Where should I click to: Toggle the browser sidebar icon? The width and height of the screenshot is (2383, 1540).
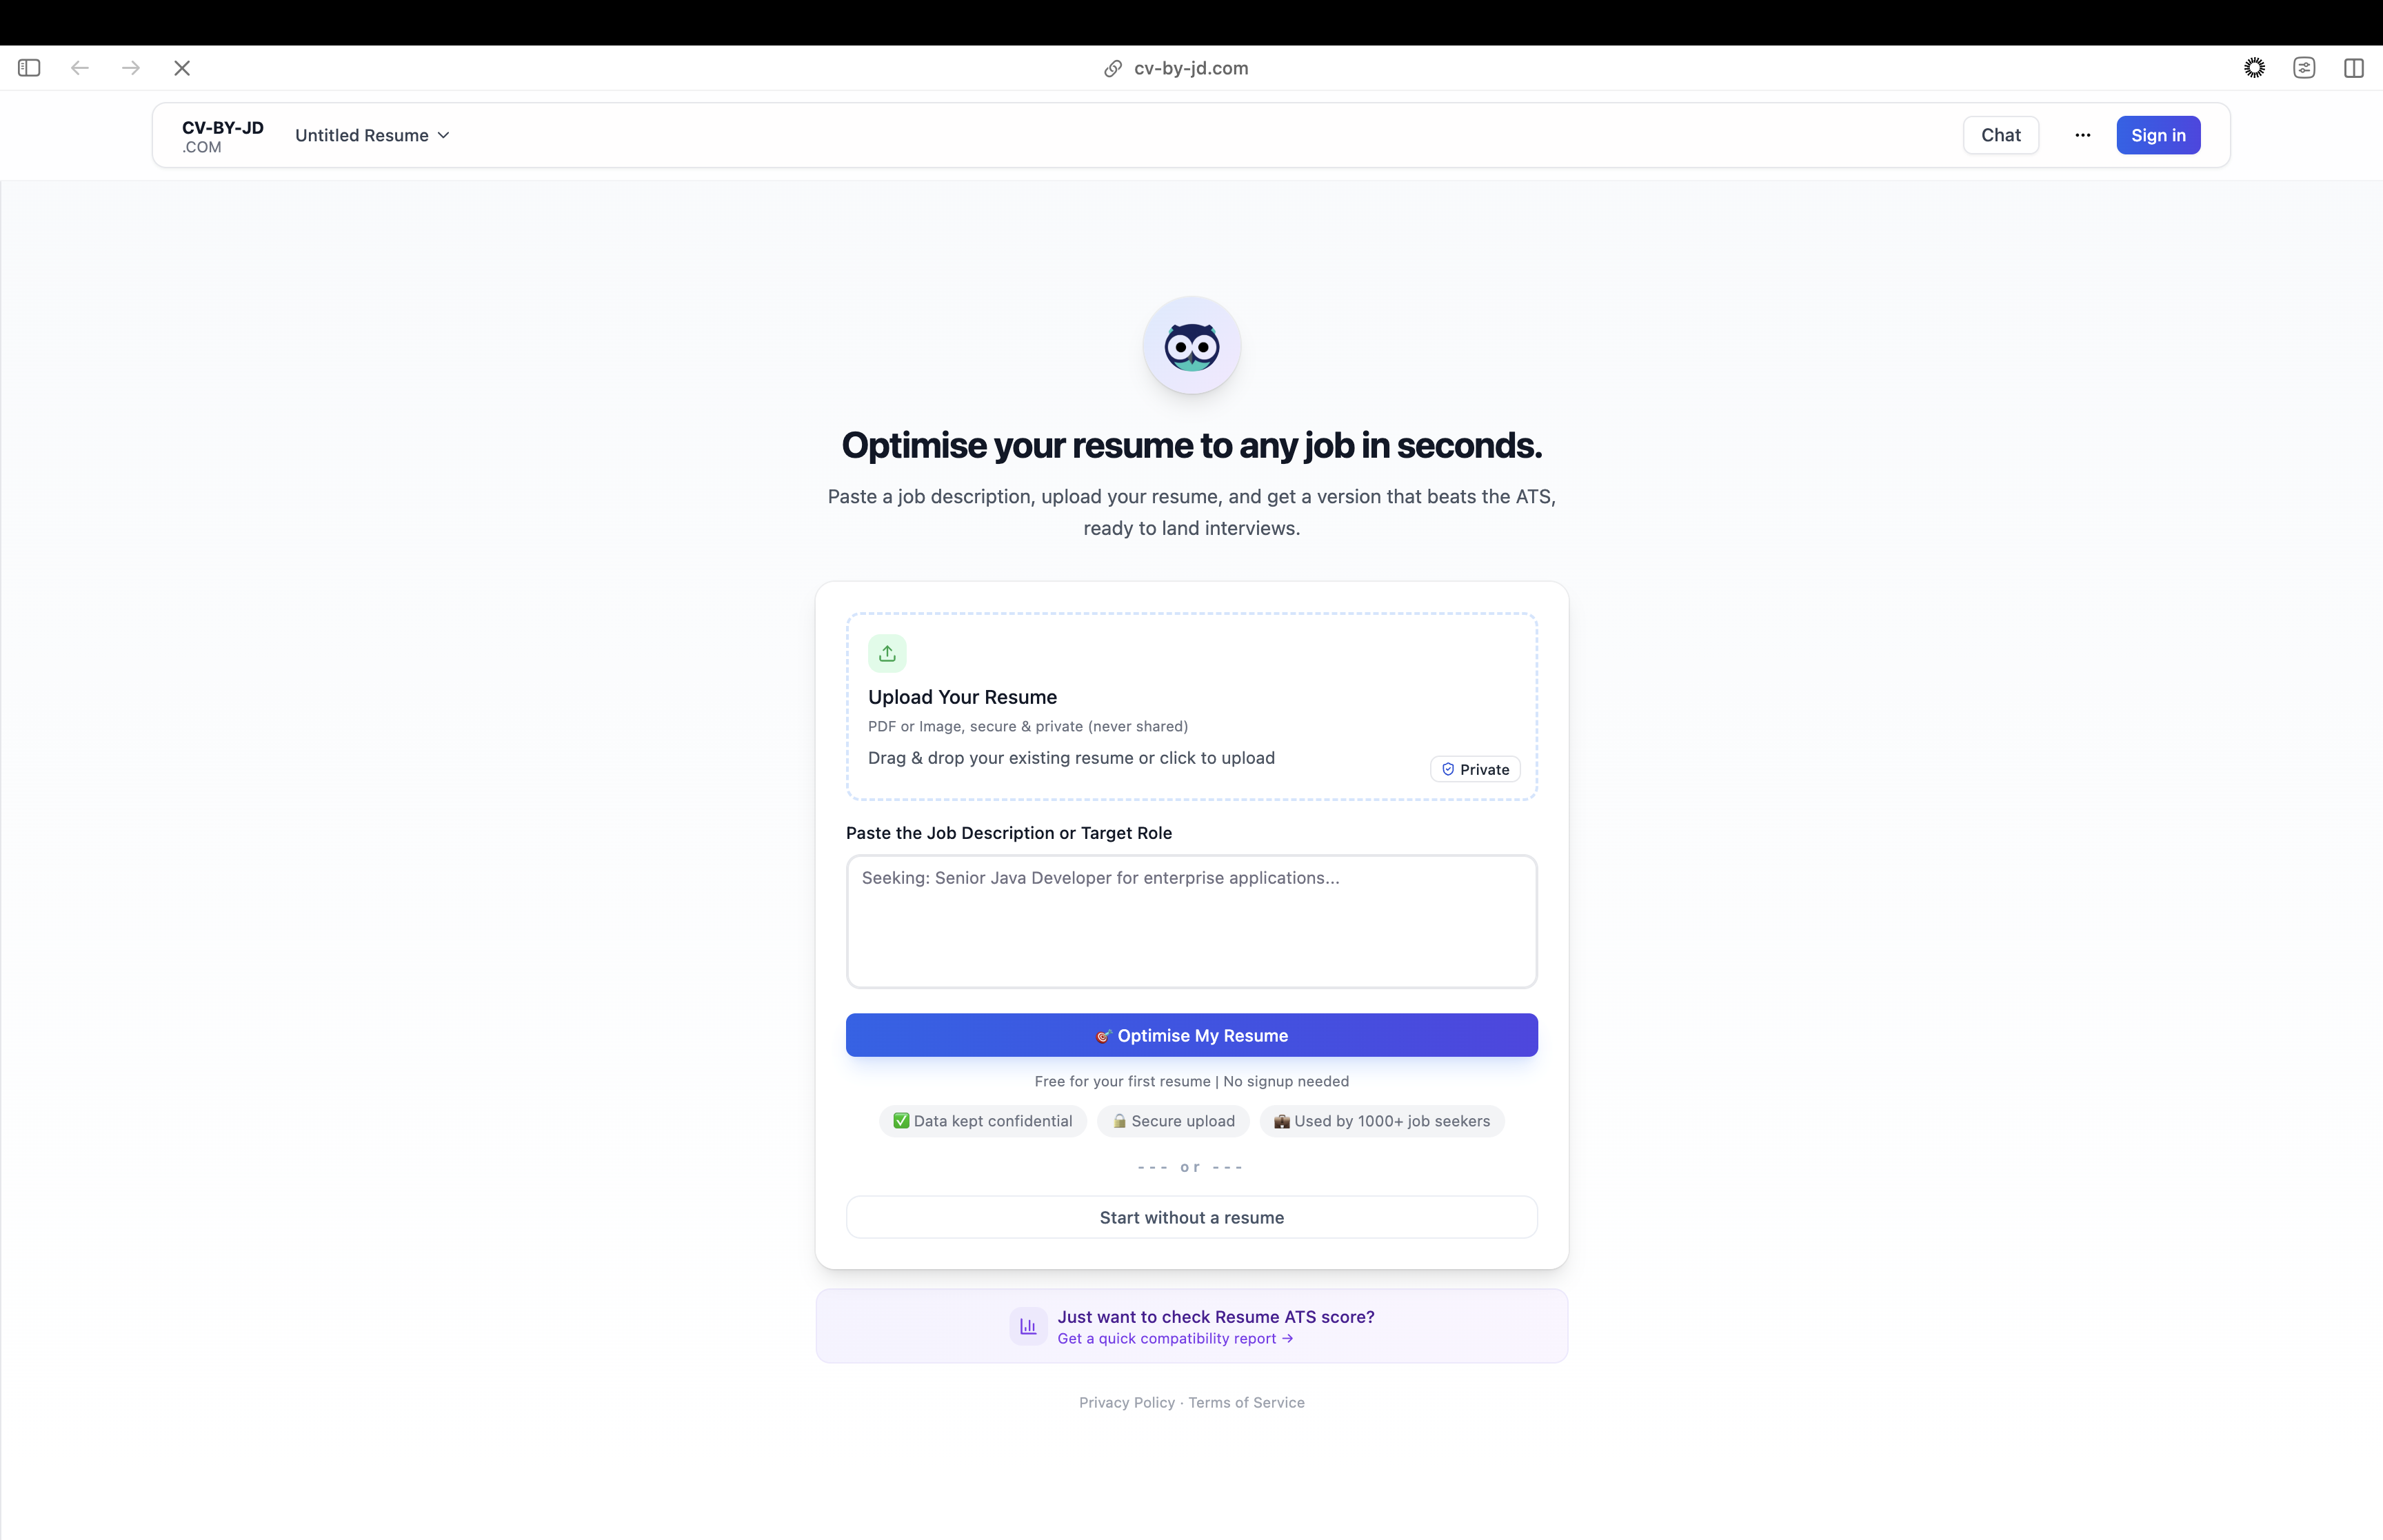coord(29,68)
